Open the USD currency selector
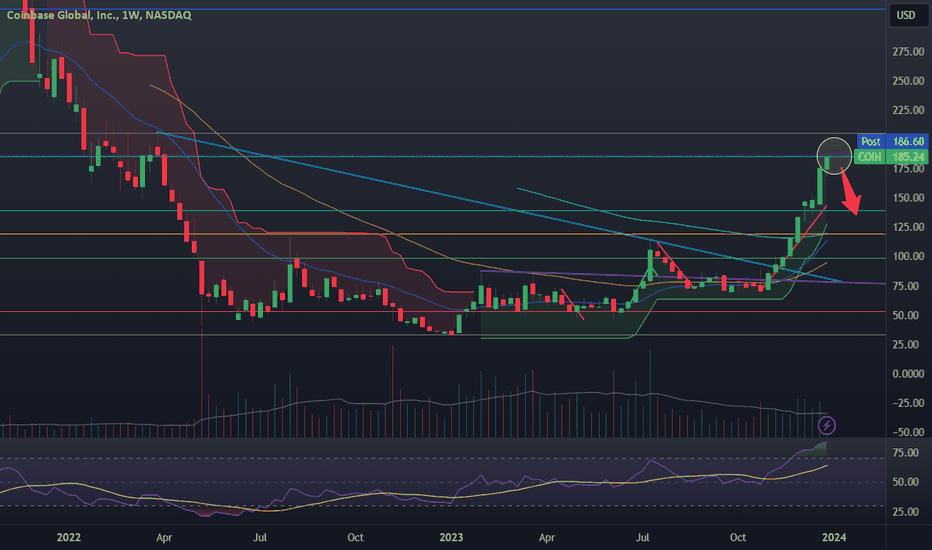 point(906,15)
